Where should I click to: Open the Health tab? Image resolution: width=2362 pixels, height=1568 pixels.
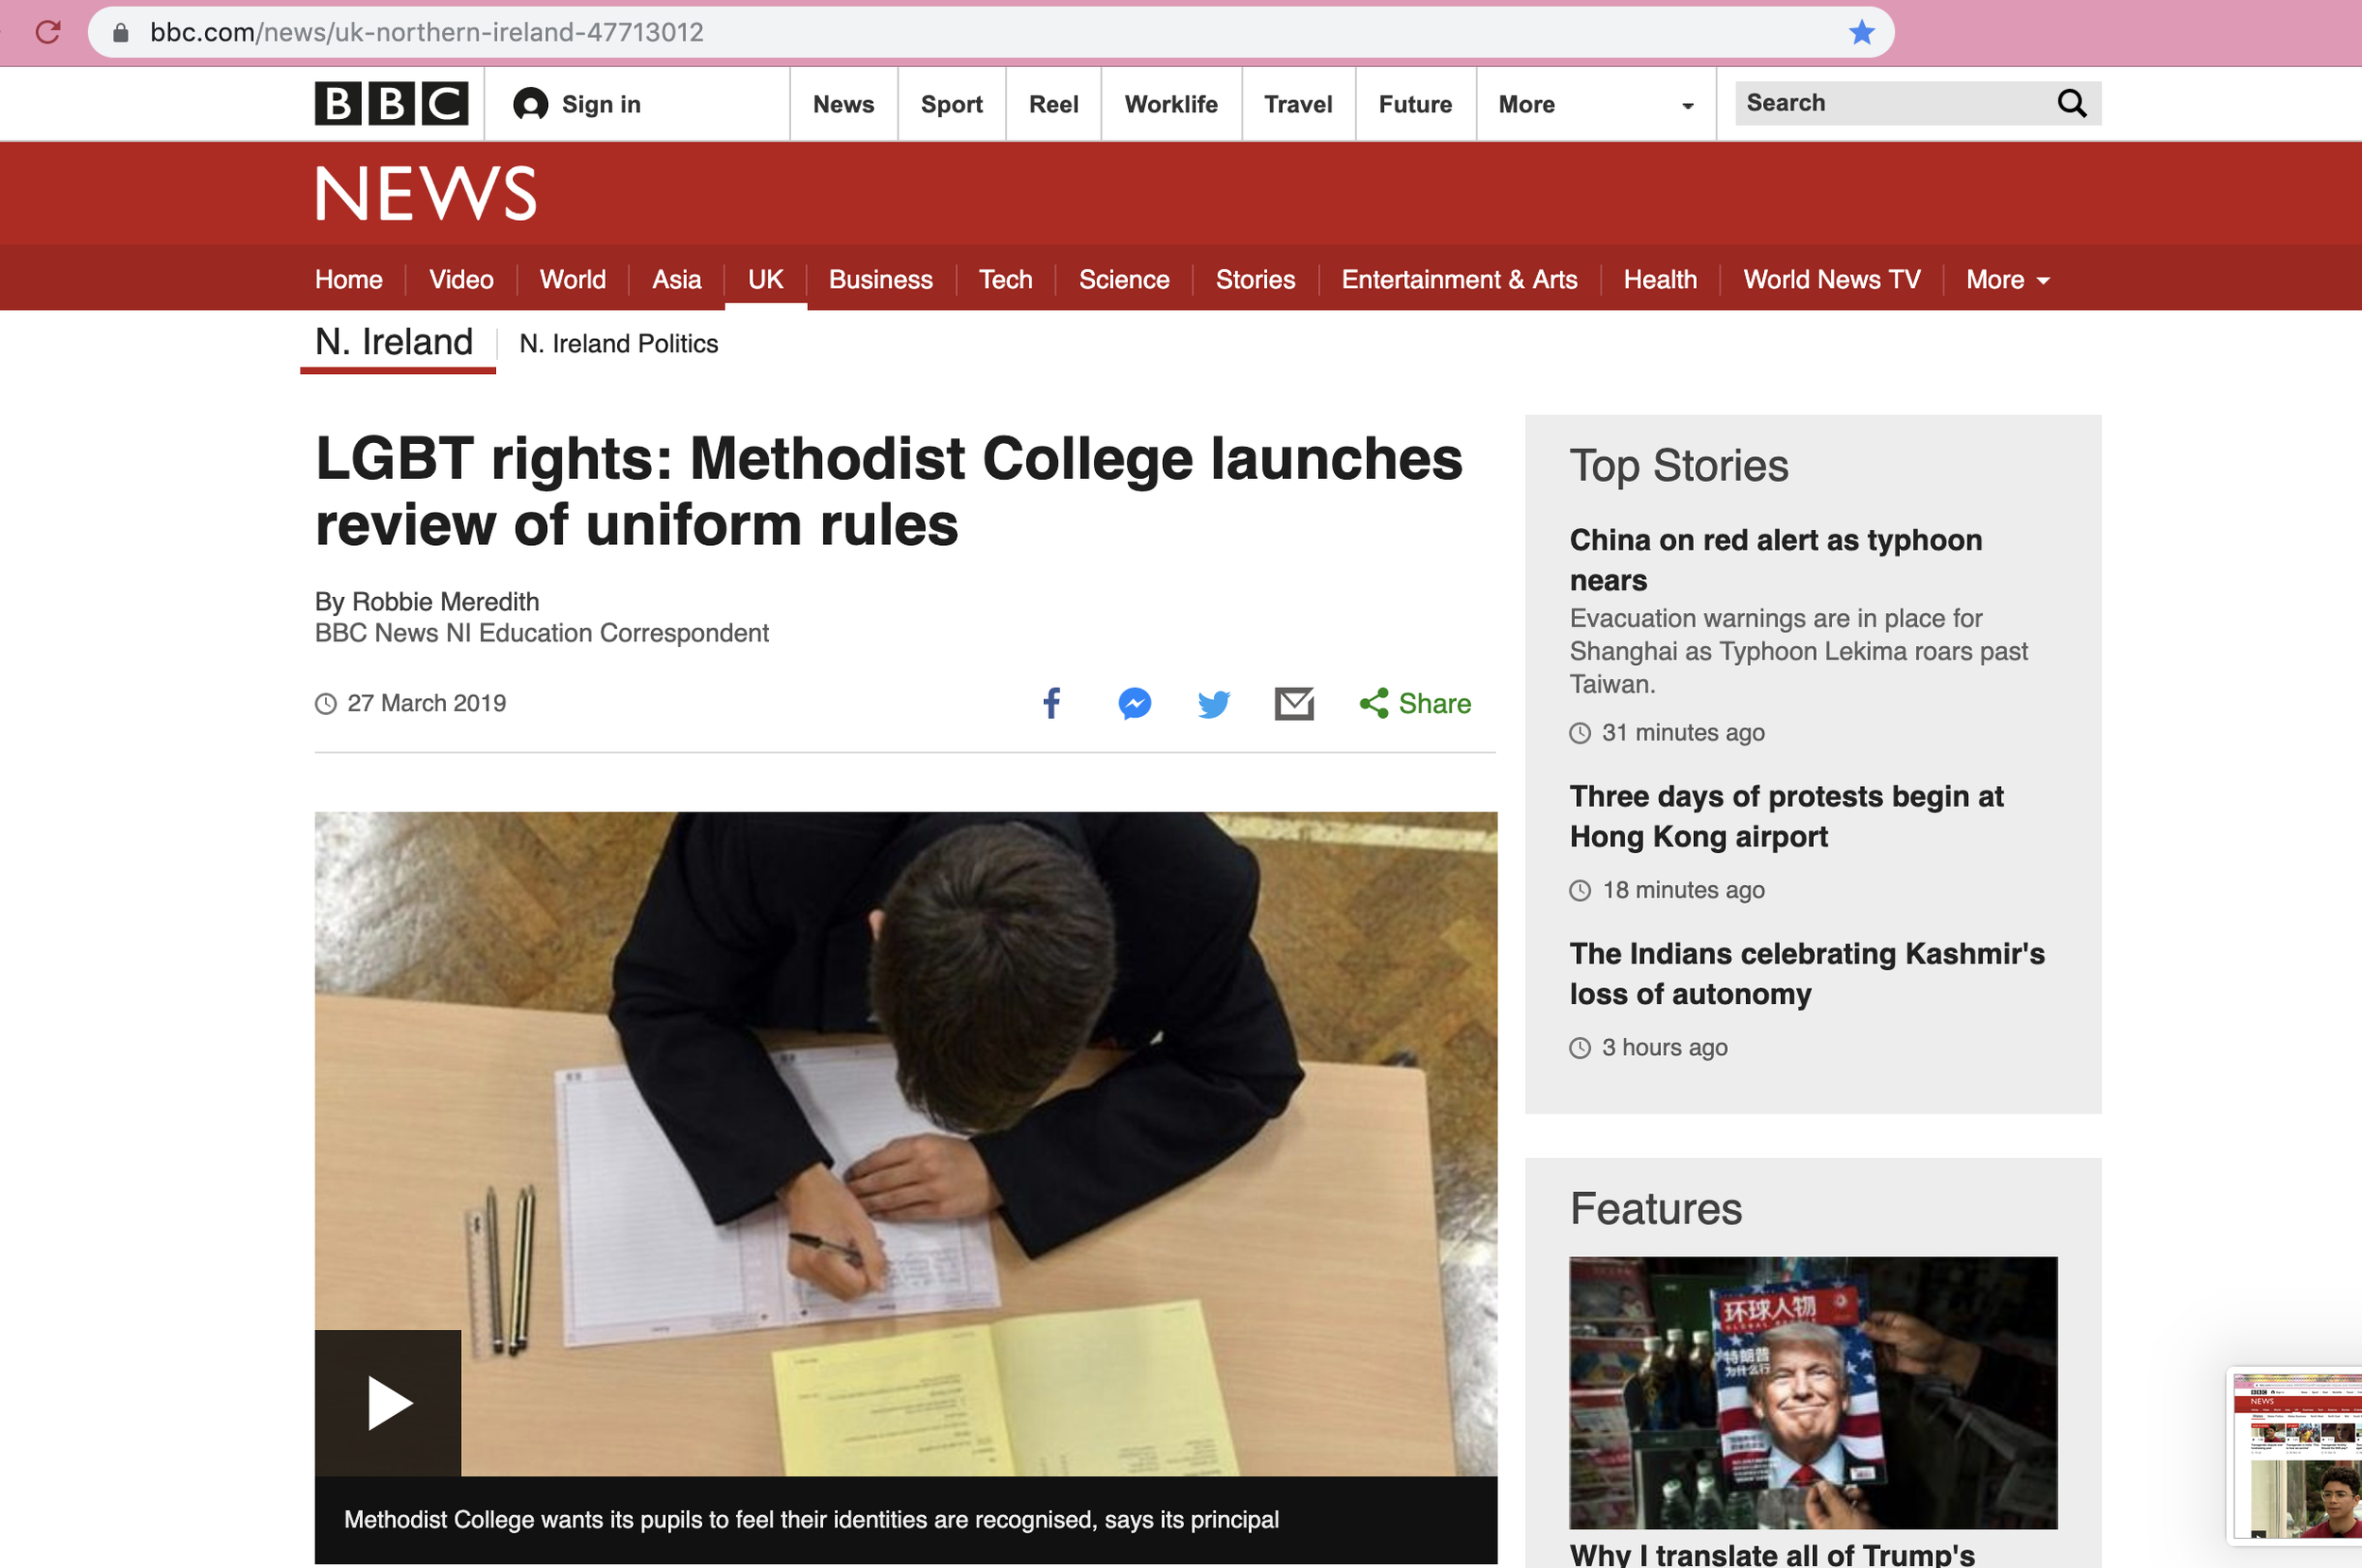point(1660,280)
